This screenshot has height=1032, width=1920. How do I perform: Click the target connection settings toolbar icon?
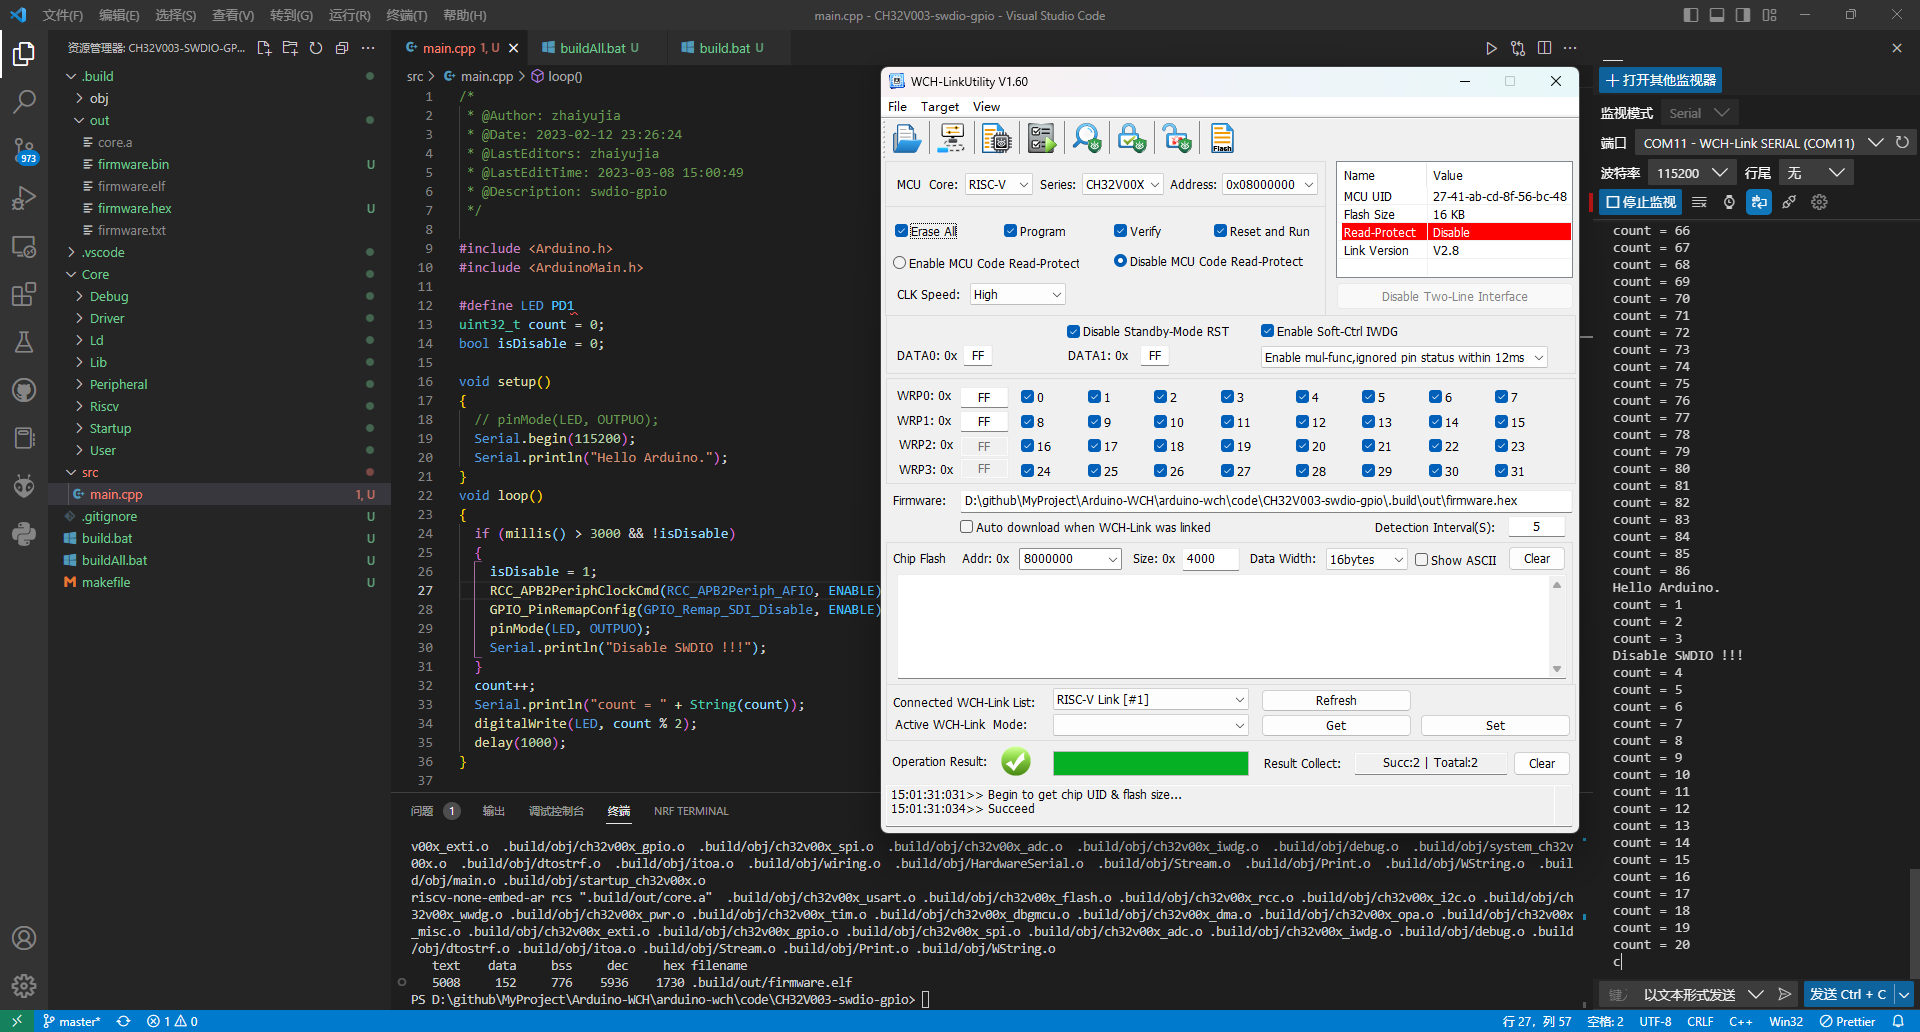tap(951, 138)
